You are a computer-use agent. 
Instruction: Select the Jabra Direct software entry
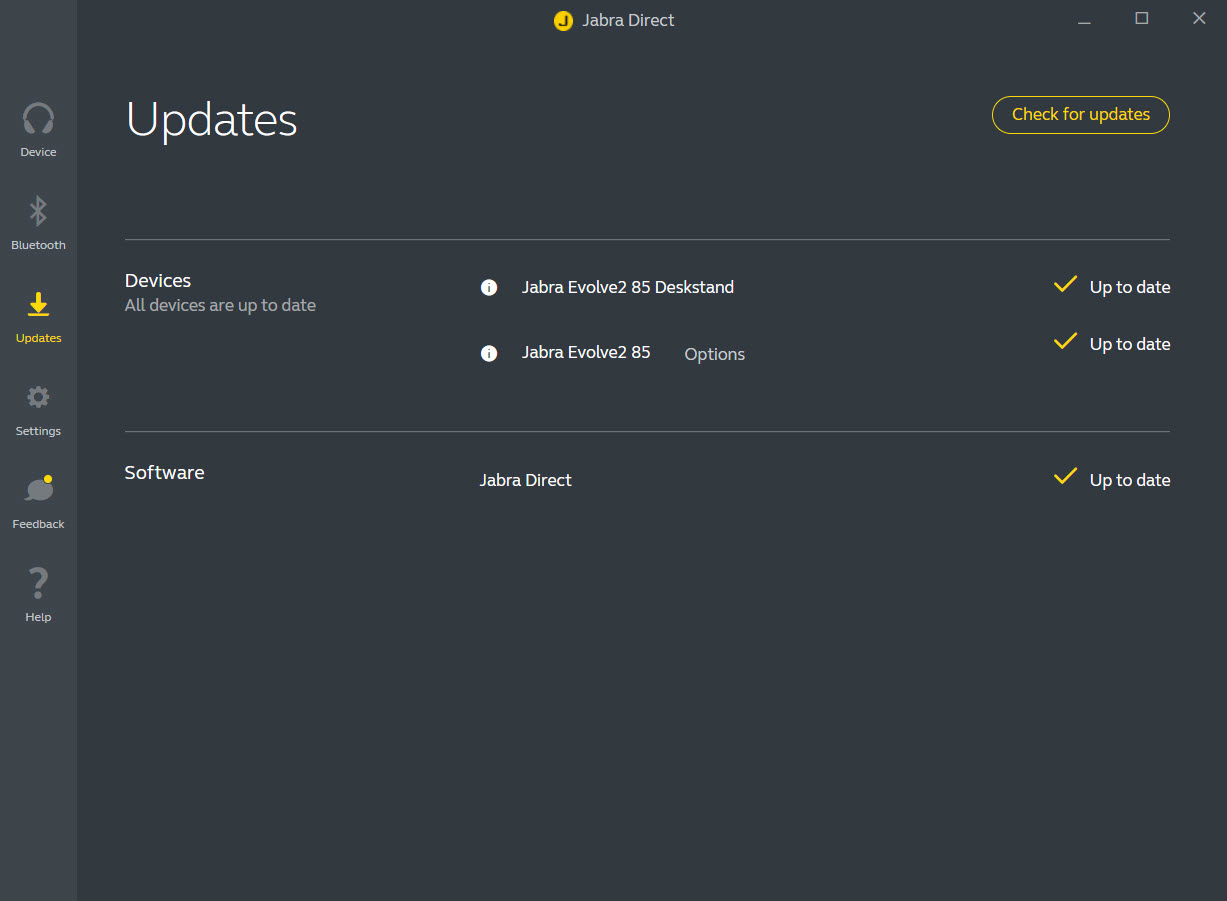coord(525,480)
